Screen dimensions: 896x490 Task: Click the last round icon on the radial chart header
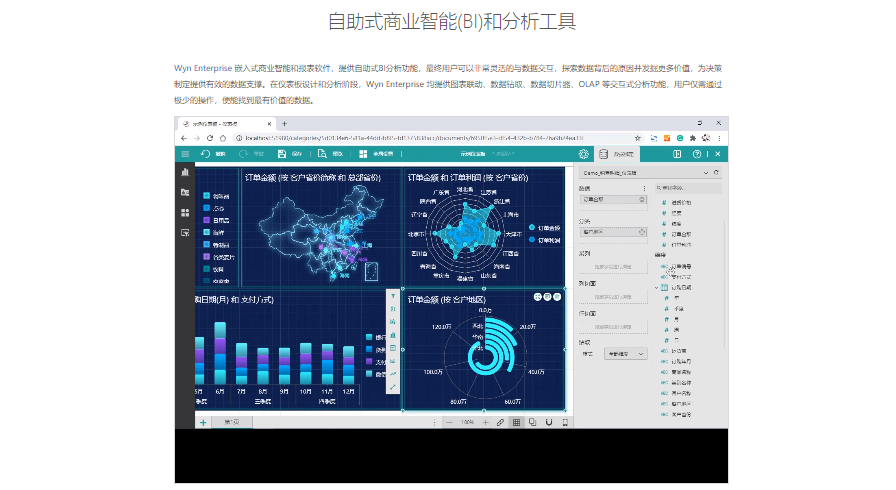tap(557, 297)
